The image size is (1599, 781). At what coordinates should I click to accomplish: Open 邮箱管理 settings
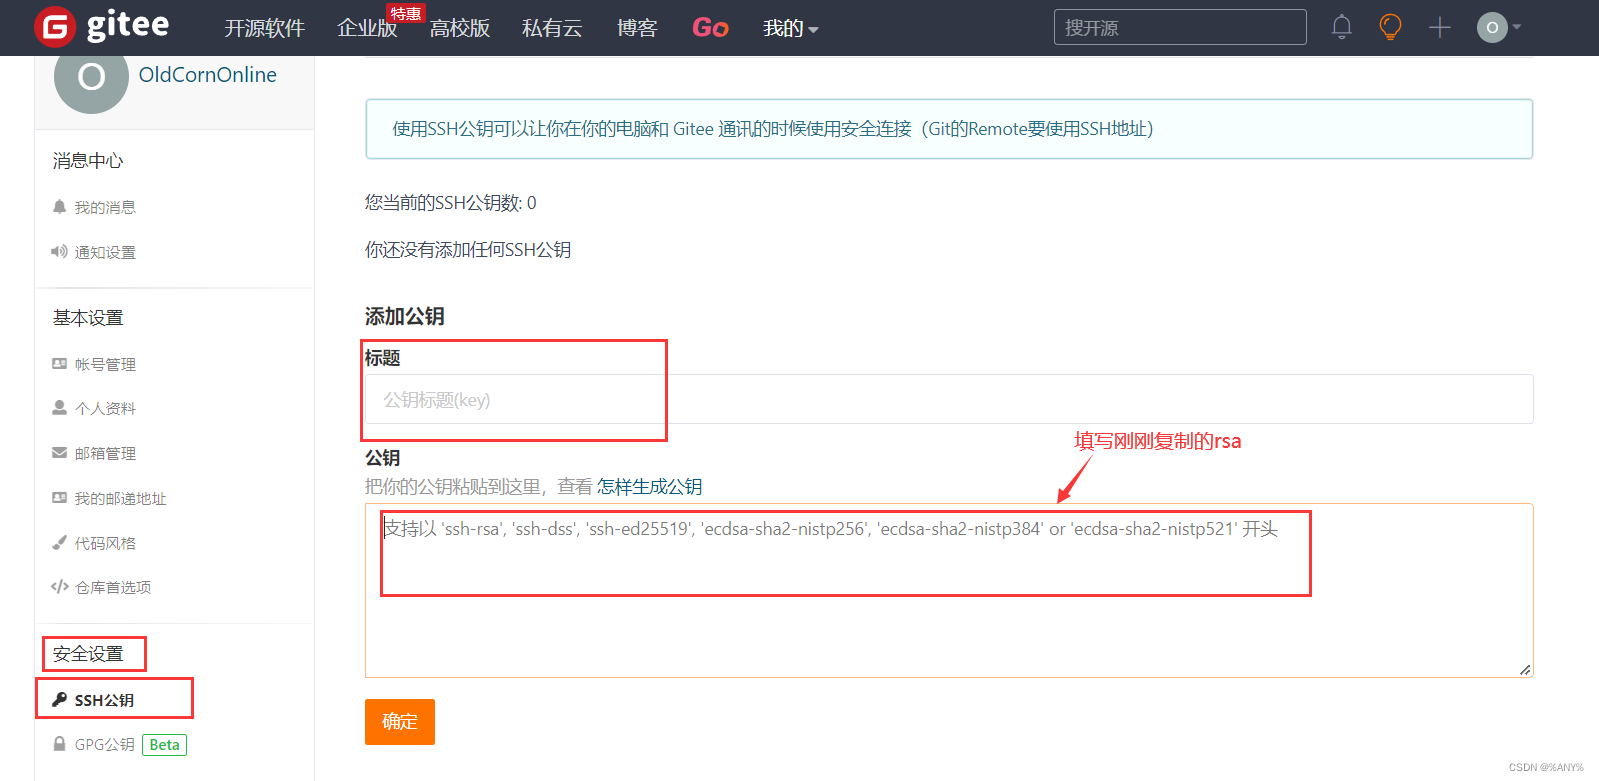coord(105,453)
